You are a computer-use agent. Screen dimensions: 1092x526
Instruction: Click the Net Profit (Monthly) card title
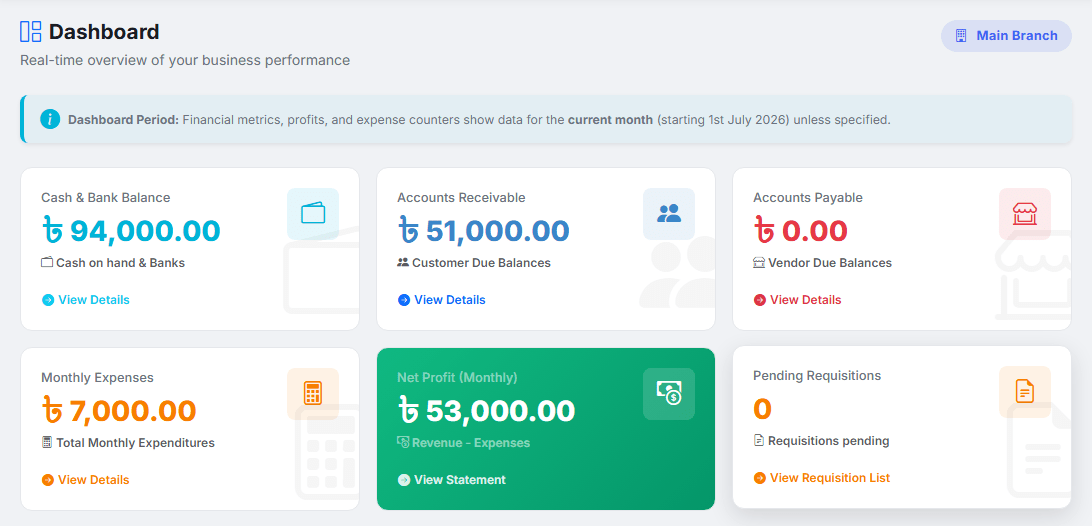click(457, 378)
